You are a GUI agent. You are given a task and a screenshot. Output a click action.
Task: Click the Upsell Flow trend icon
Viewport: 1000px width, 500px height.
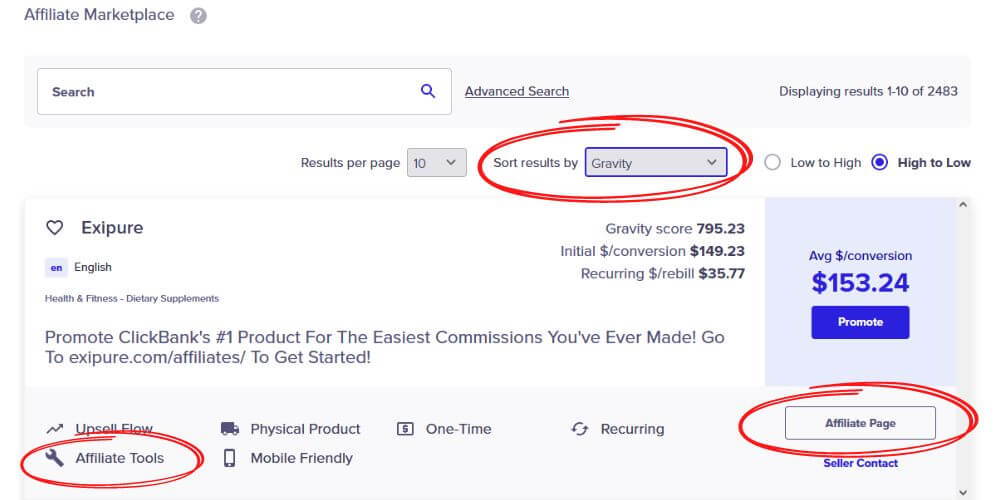tap(55, 429)
